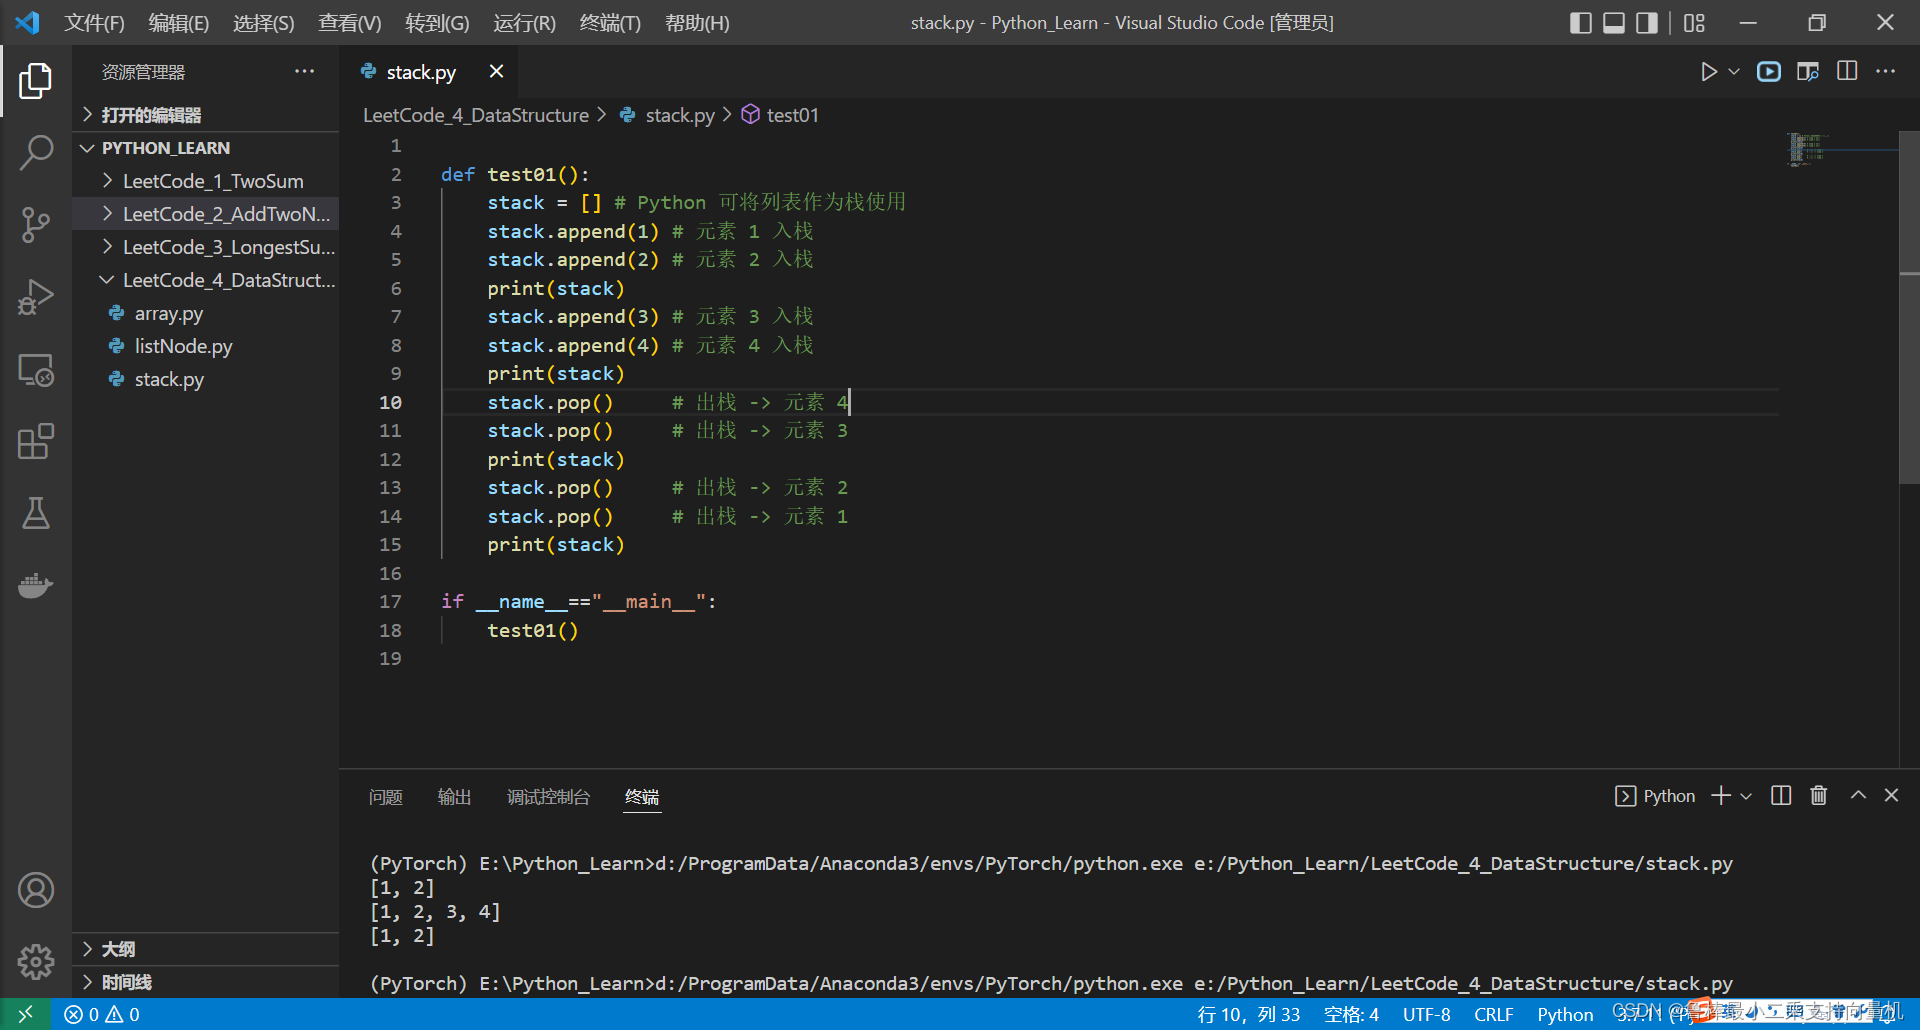The height and width of the screenshot is (1030, 1920).
Task: Open the 转到(G) menu
Action: click(437, 23)
